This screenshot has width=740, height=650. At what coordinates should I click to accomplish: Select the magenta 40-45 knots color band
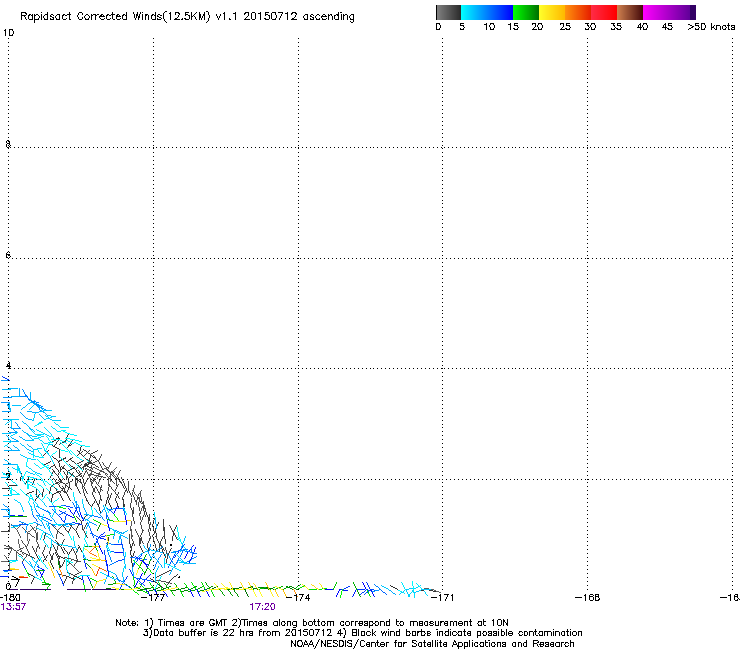[656, 12]
